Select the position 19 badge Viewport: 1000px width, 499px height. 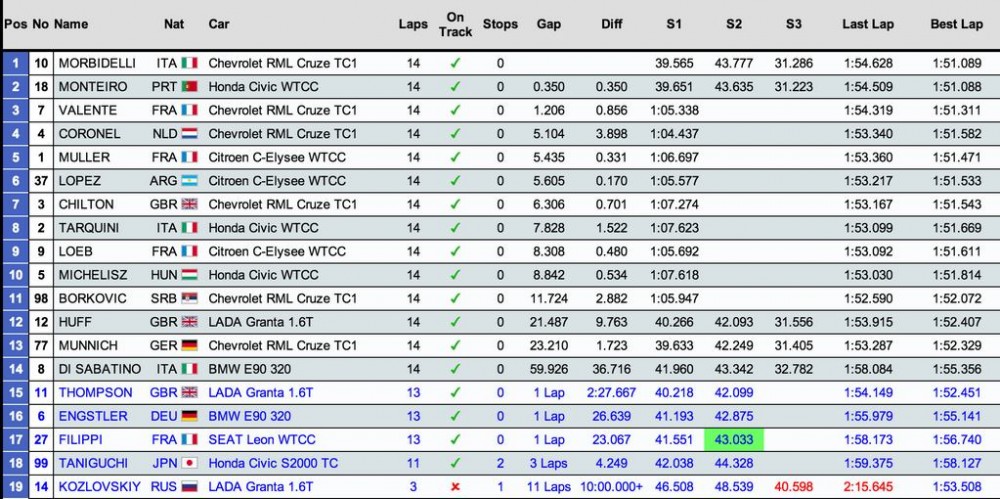[x=14, y=487]
